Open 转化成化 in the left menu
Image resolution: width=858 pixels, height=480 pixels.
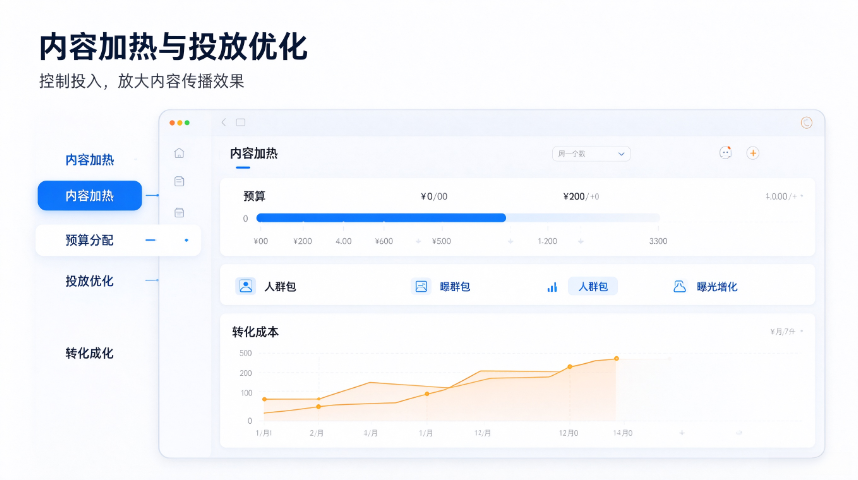(89, 353)
